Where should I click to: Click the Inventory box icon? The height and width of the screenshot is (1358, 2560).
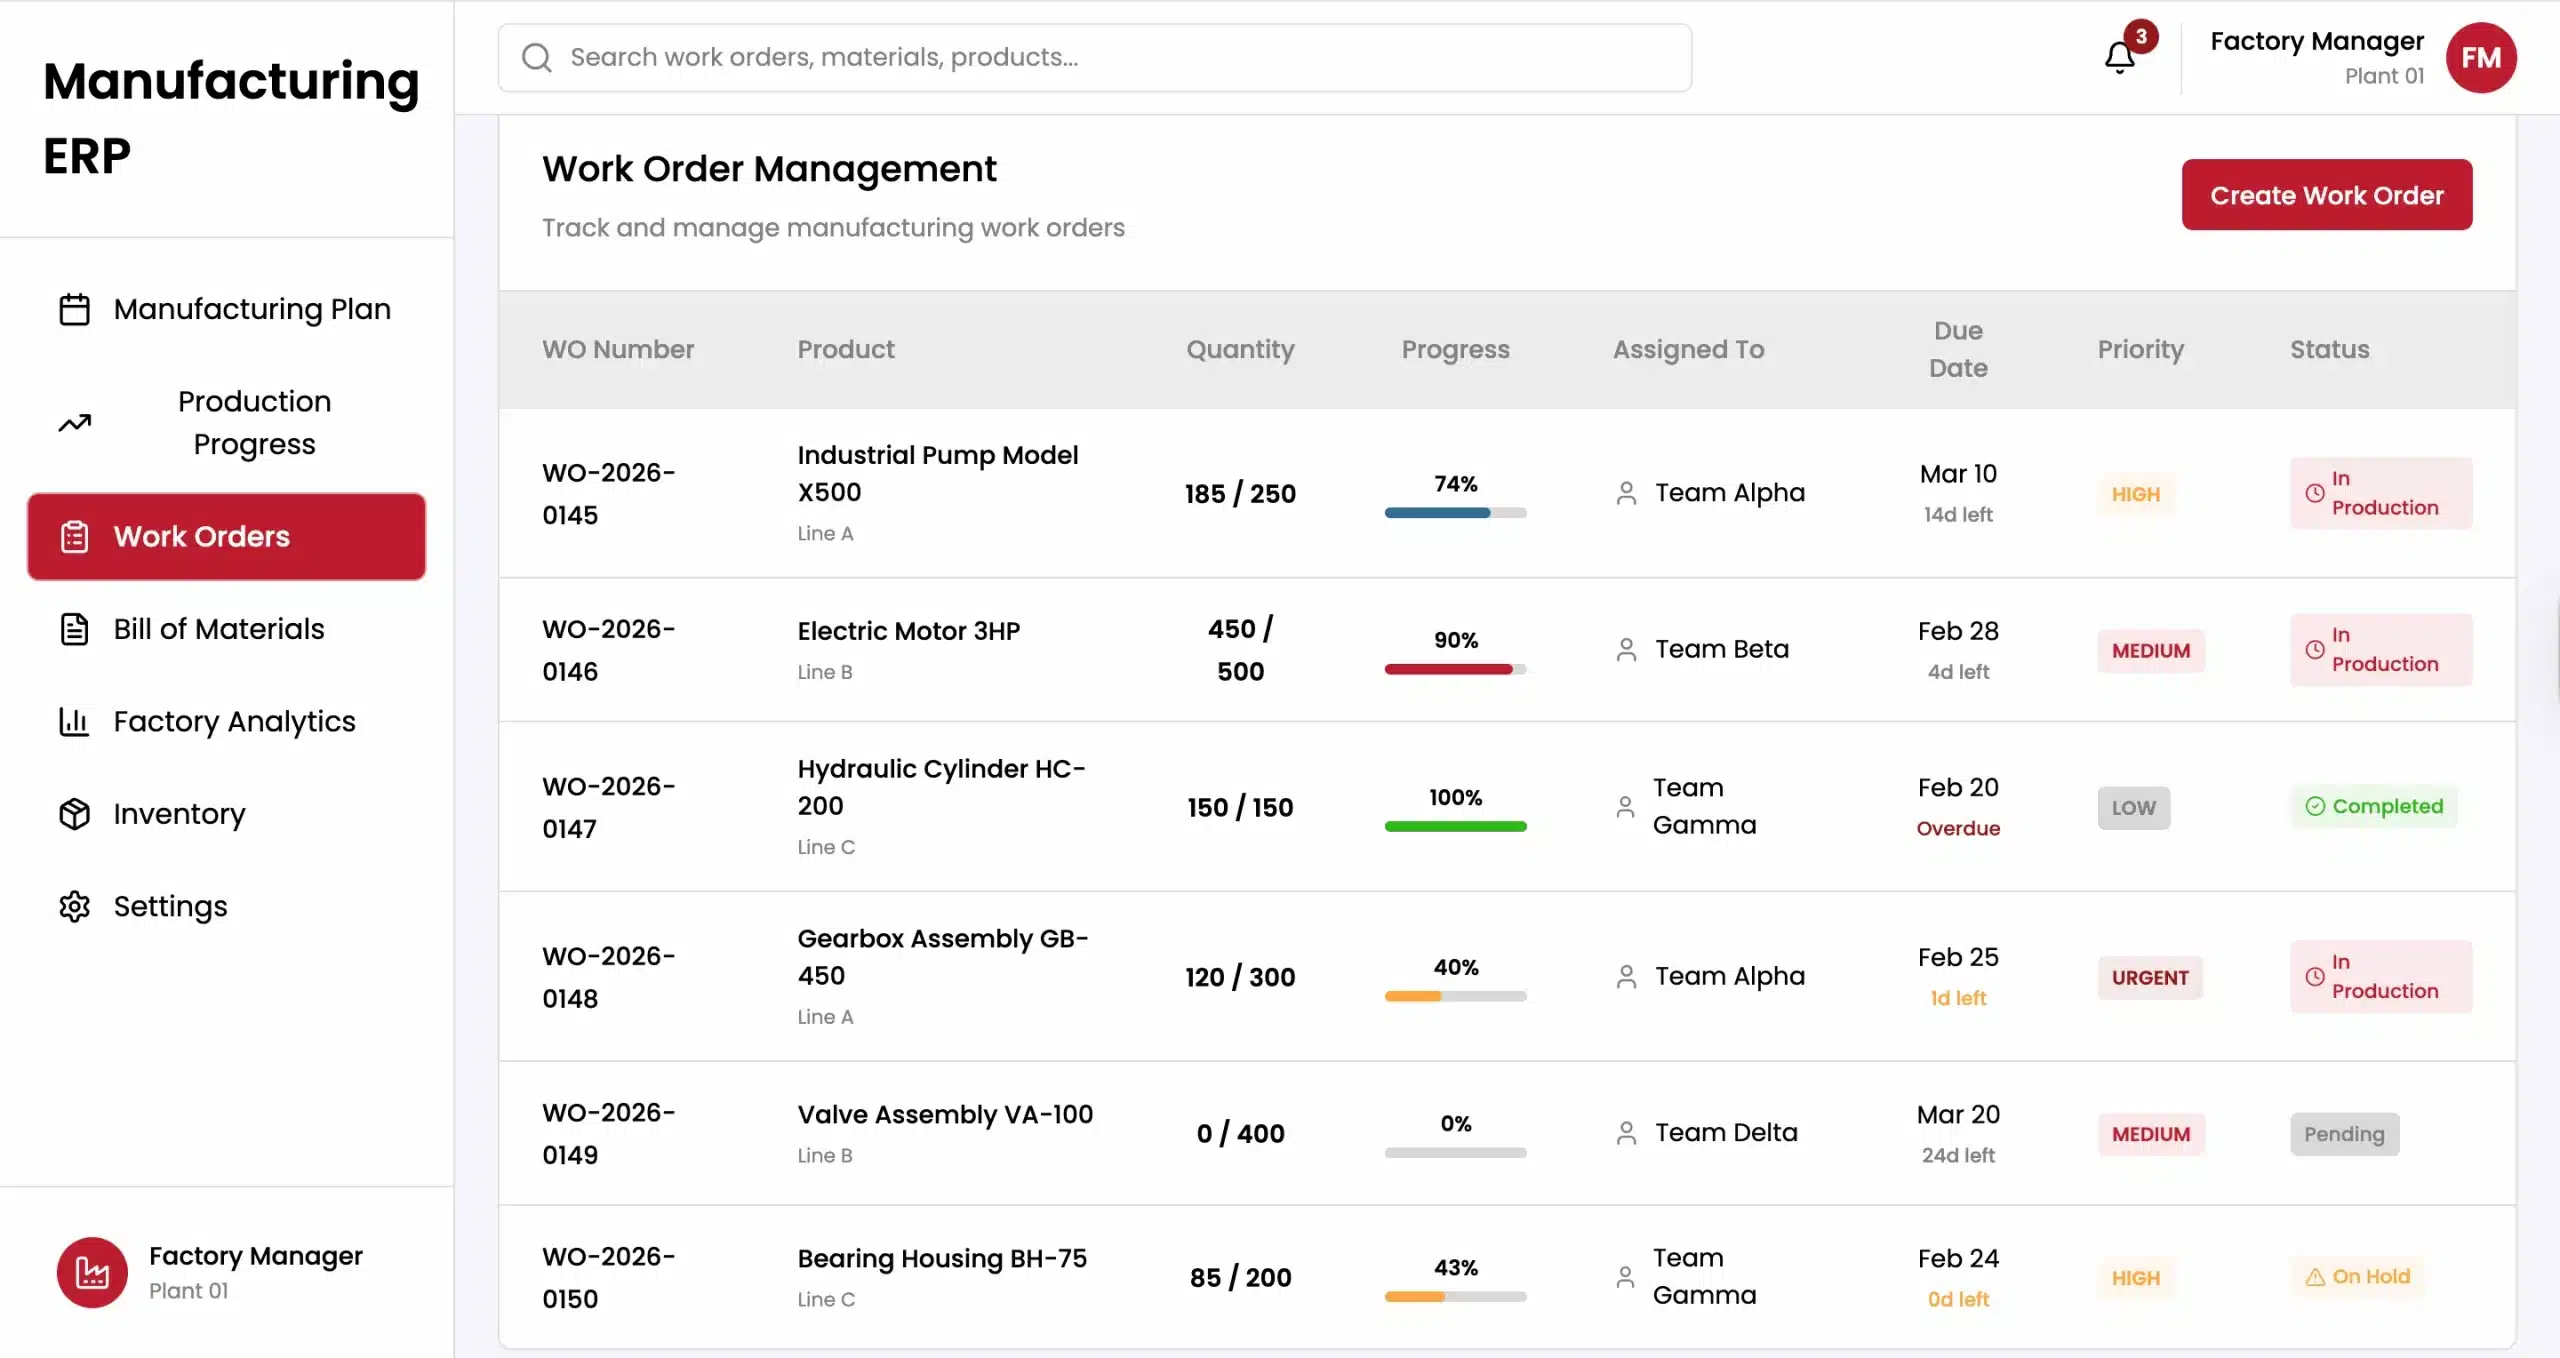coord(74,814)
